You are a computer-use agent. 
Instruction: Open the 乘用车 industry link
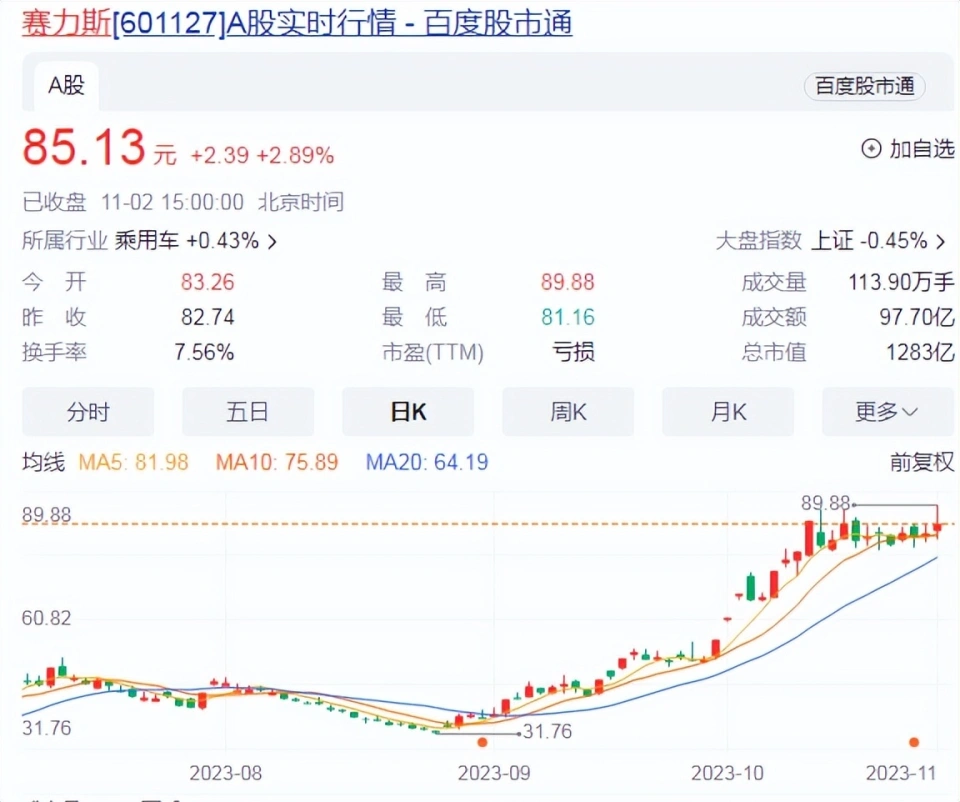click(146, 241)
